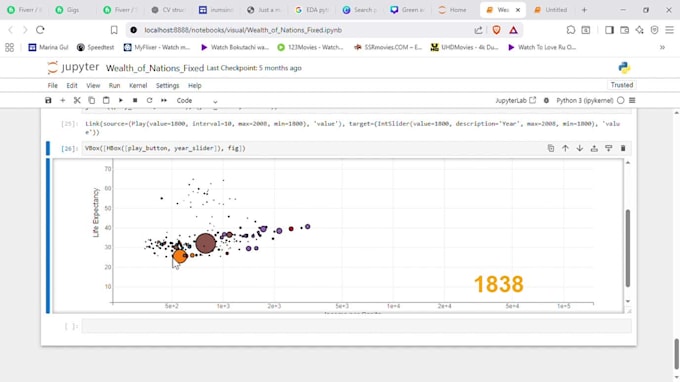Image resolution: width=680 pixels, height=382 pixels.
Task: Bookmark this page with the bookmark icon
Action: click(114, 30)
